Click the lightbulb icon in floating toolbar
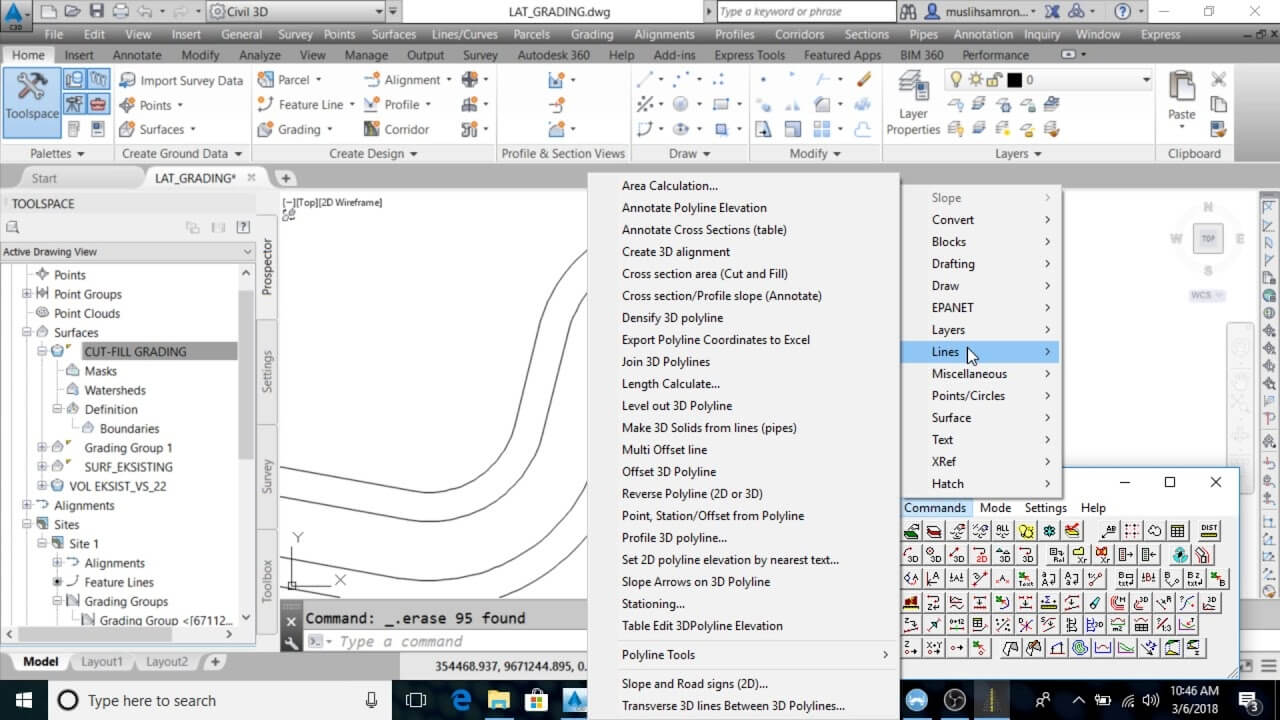The width and height of the screenshot is (1280, 720). 1026,531
